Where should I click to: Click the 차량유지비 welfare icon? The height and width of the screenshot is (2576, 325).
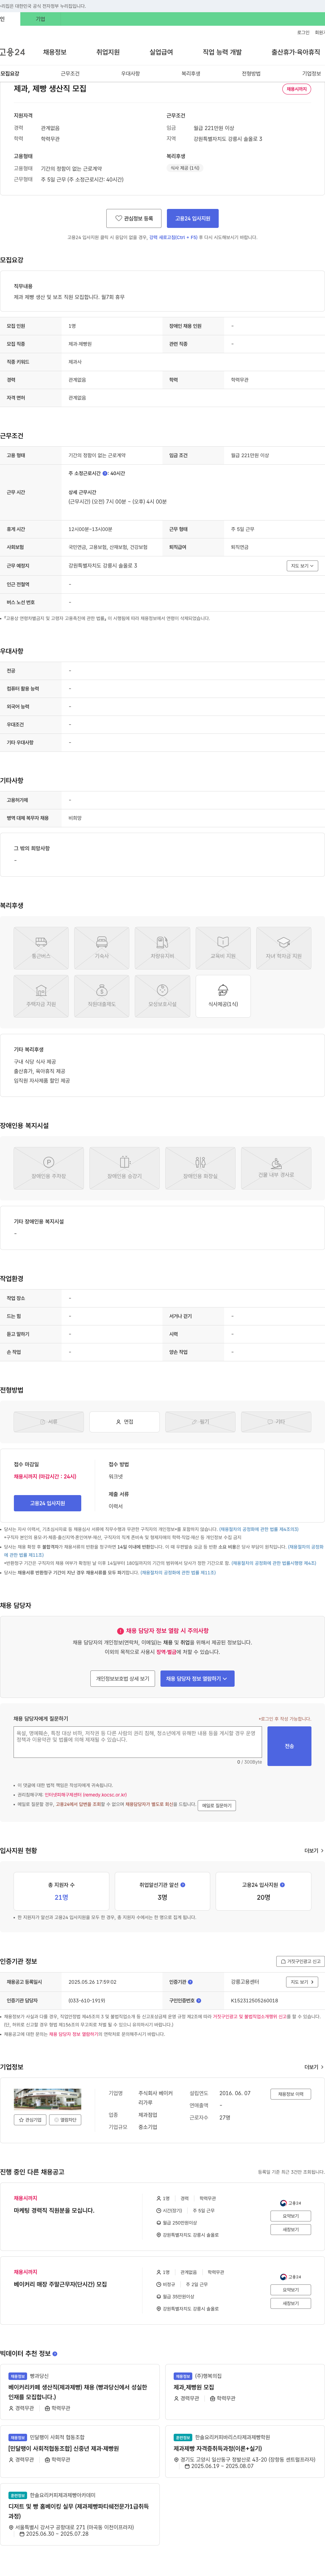click(162, 947)
